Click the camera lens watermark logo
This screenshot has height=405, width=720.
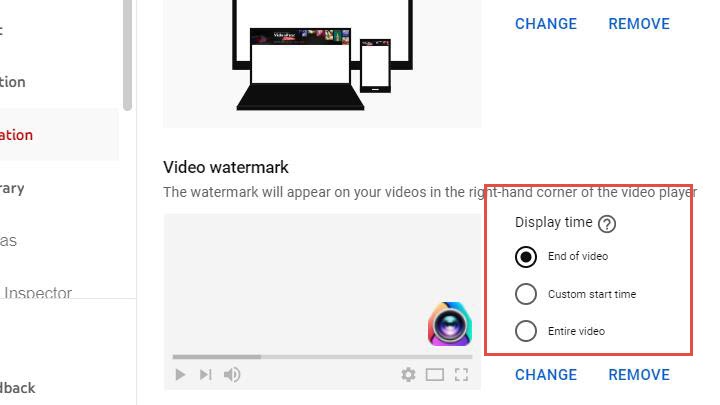pos(450,324)
